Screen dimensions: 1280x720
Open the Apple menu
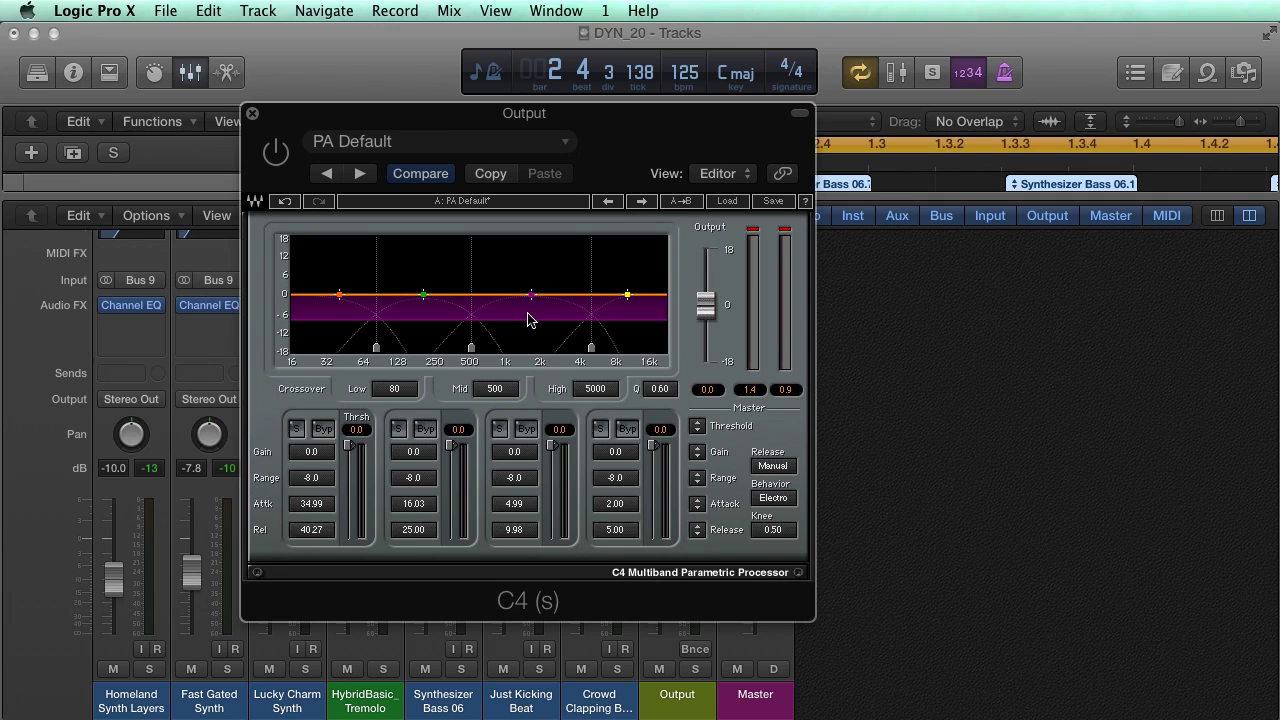(x=27, y=11)
